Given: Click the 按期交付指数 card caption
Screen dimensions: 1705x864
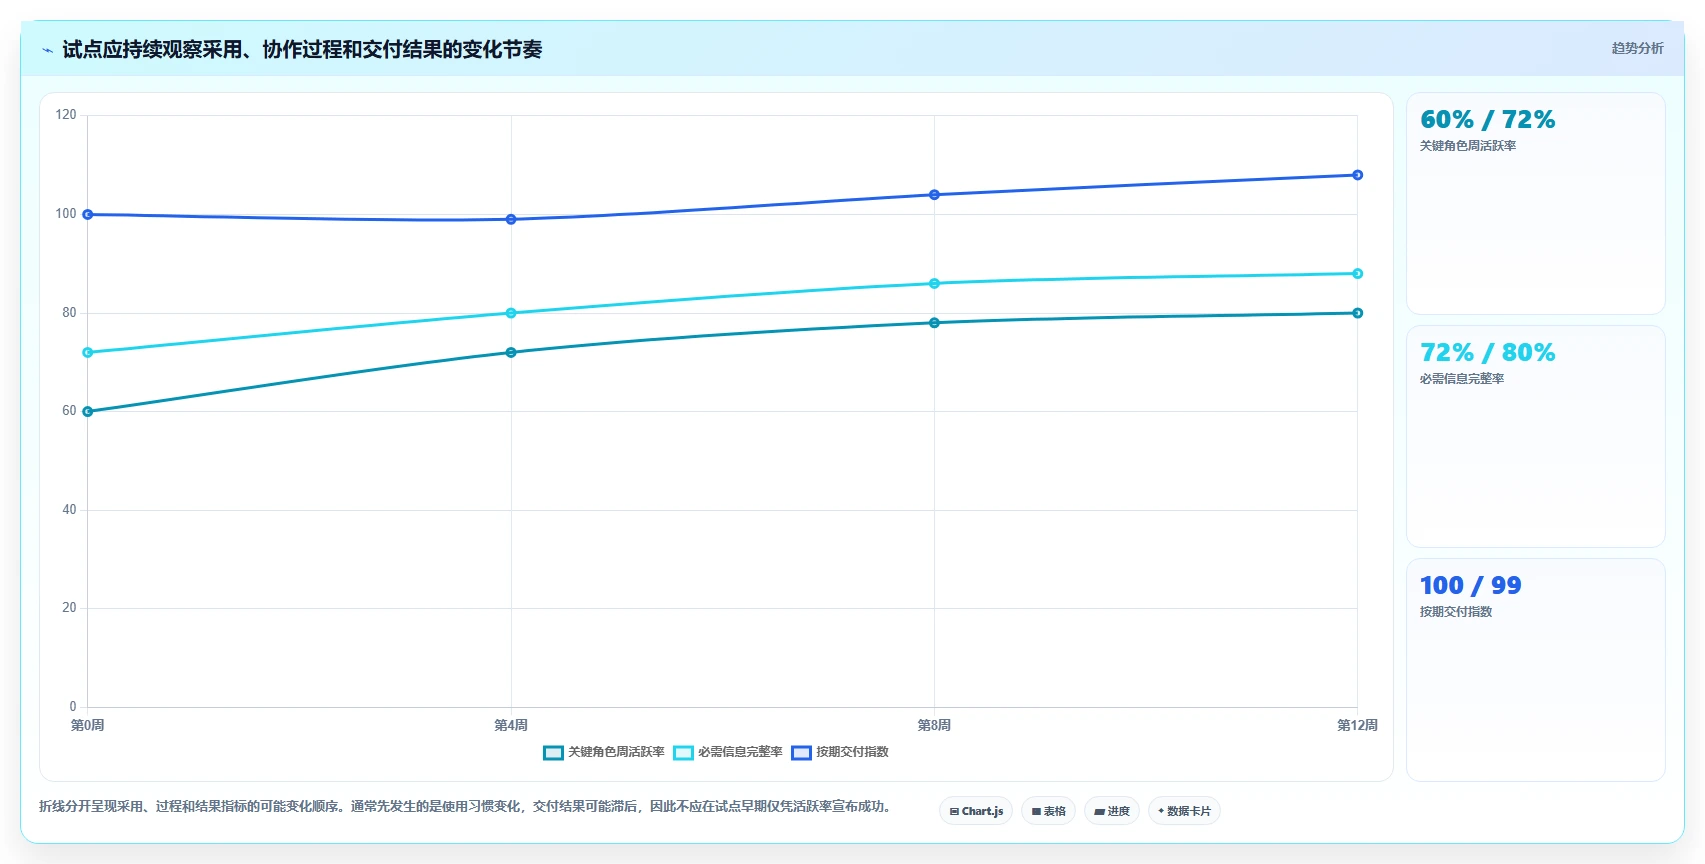Looking at the screenshot, I should click(x=1456, y=612).
